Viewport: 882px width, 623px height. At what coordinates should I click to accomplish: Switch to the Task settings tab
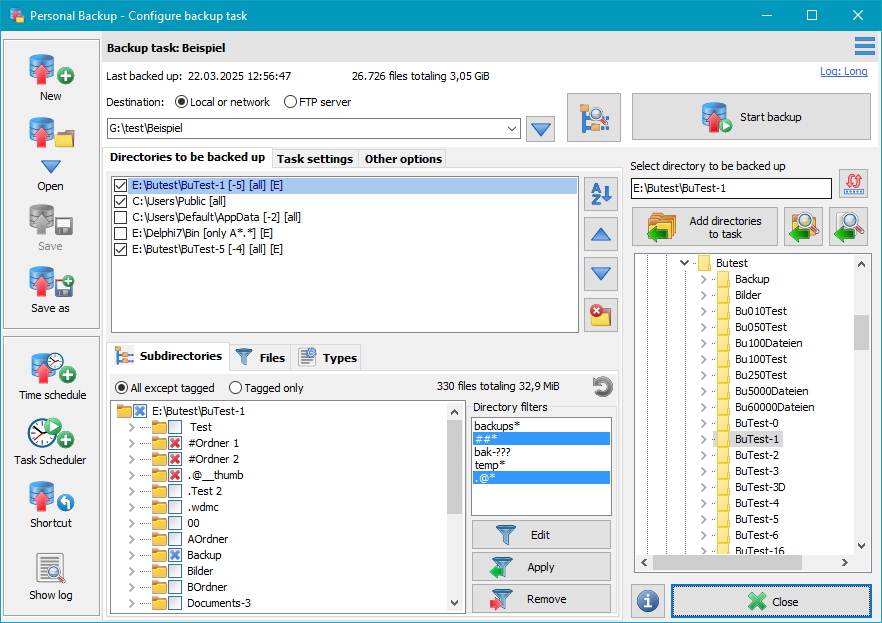coord(314,159)
